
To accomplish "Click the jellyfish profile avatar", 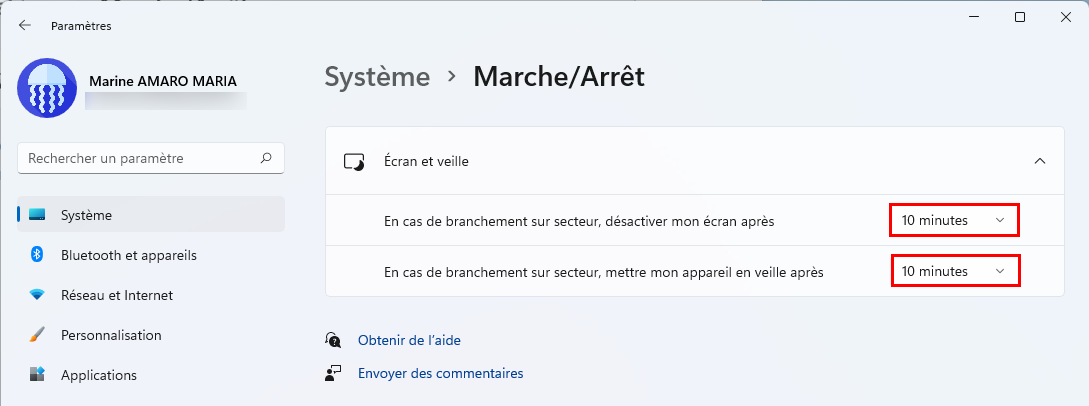I will pyautogui.click(x=47, y=88).
